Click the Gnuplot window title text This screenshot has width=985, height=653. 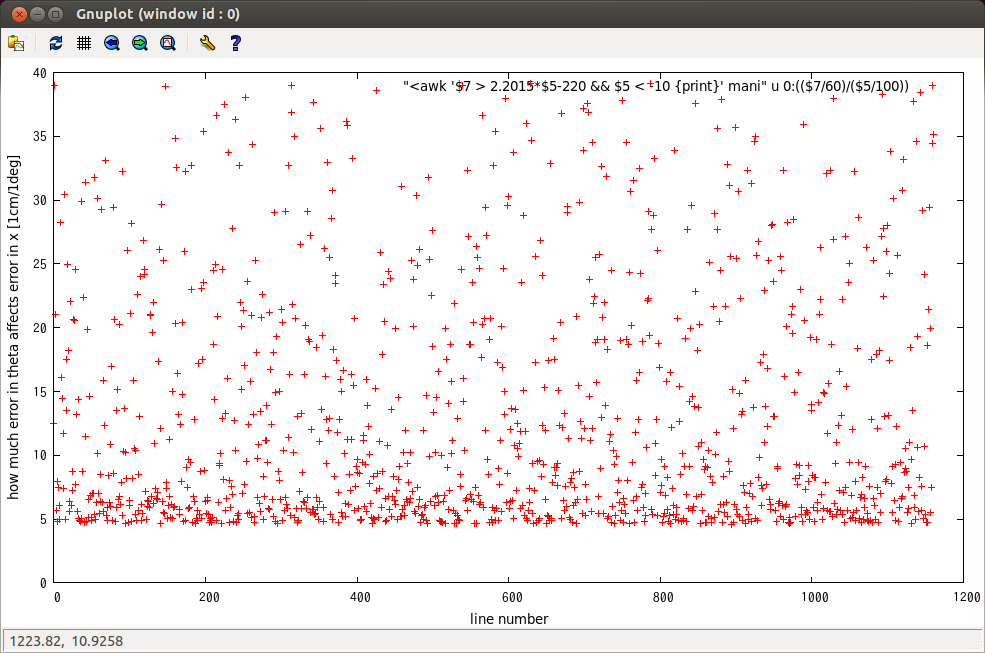pyautogui.click(x=157, y=15)
